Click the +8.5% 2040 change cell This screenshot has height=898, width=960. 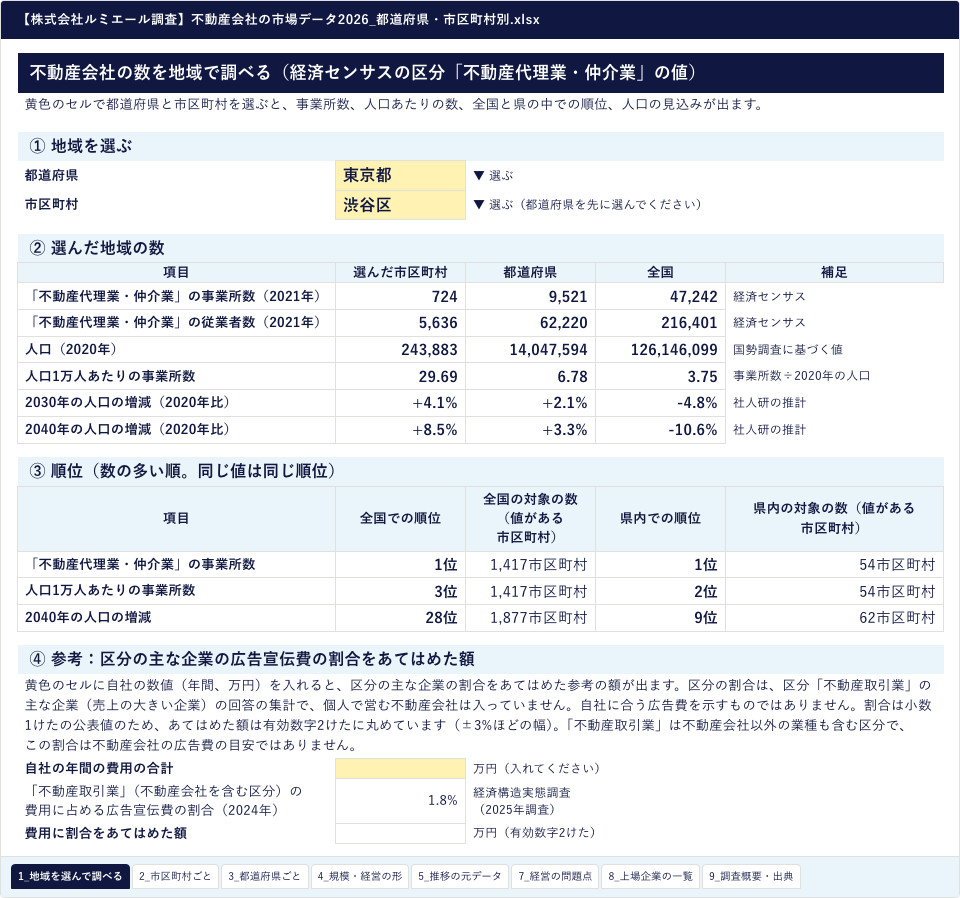[400, 430]
